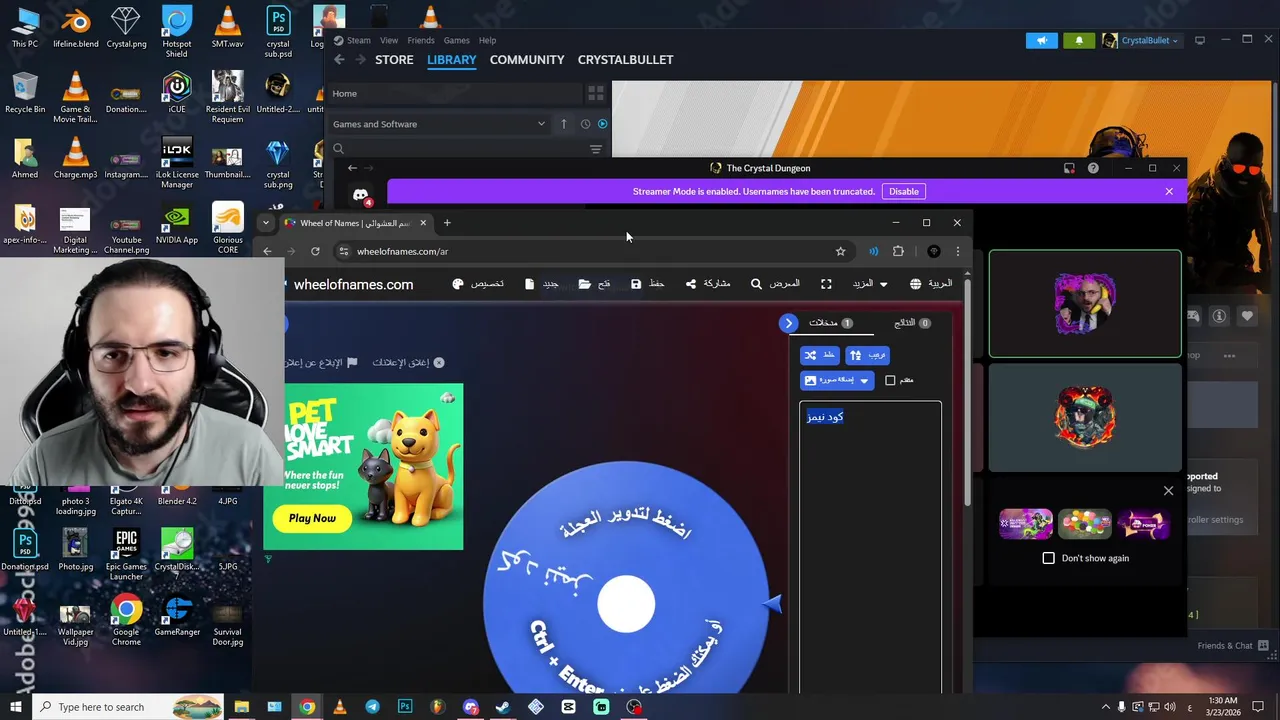The height and width of the screenshot is (720, 1280).
Task: Select the bottom Discord call participant tile
Action: 1085,417
